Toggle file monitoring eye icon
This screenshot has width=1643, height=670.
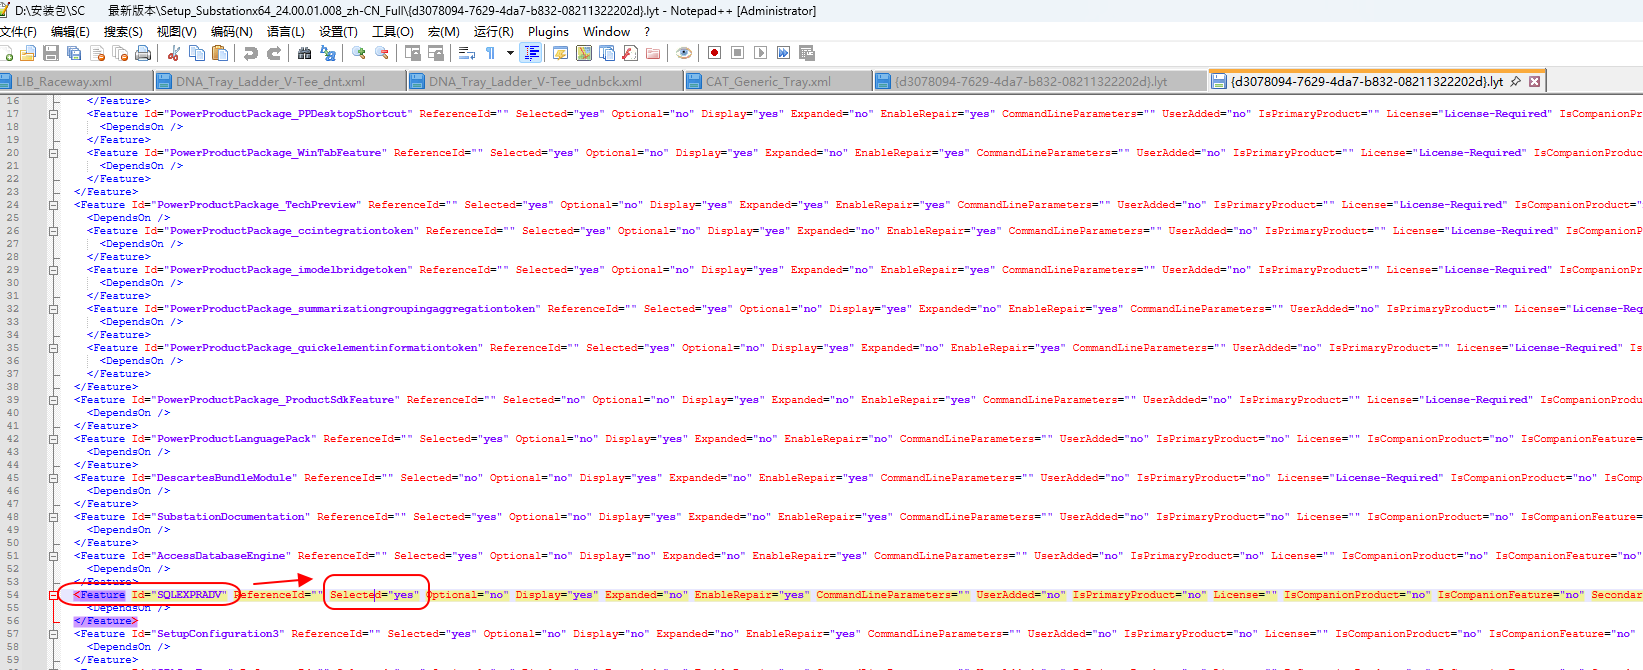[x=684, y=53]
